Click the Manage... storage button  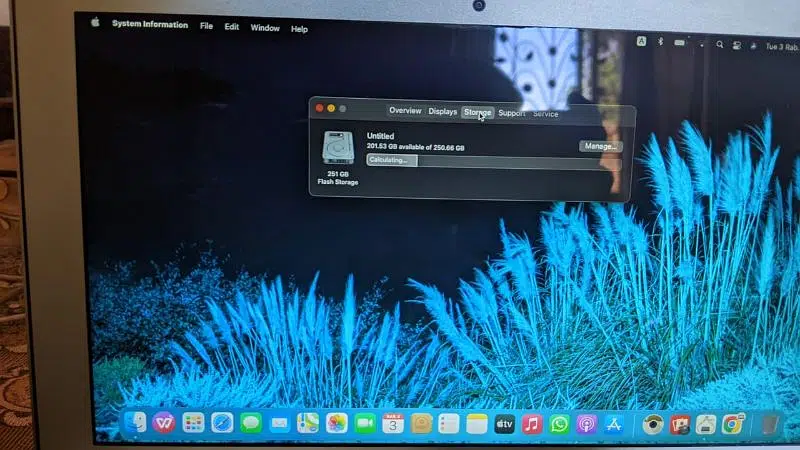600,146
